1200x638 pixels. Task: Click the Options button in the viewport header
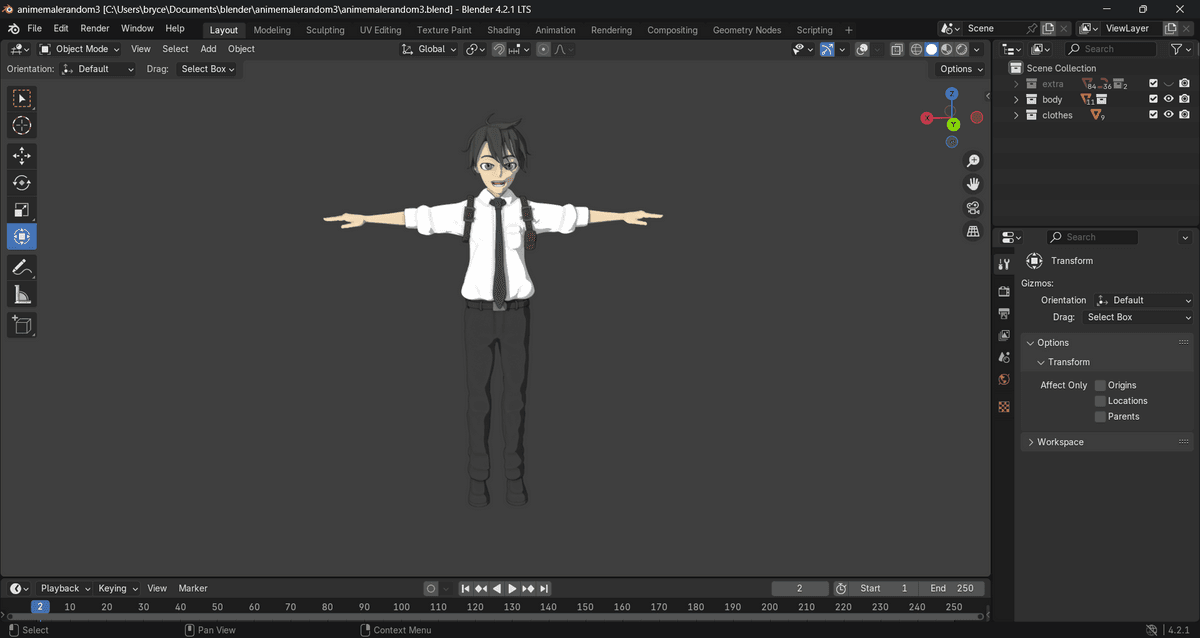(x=960, y=69)
